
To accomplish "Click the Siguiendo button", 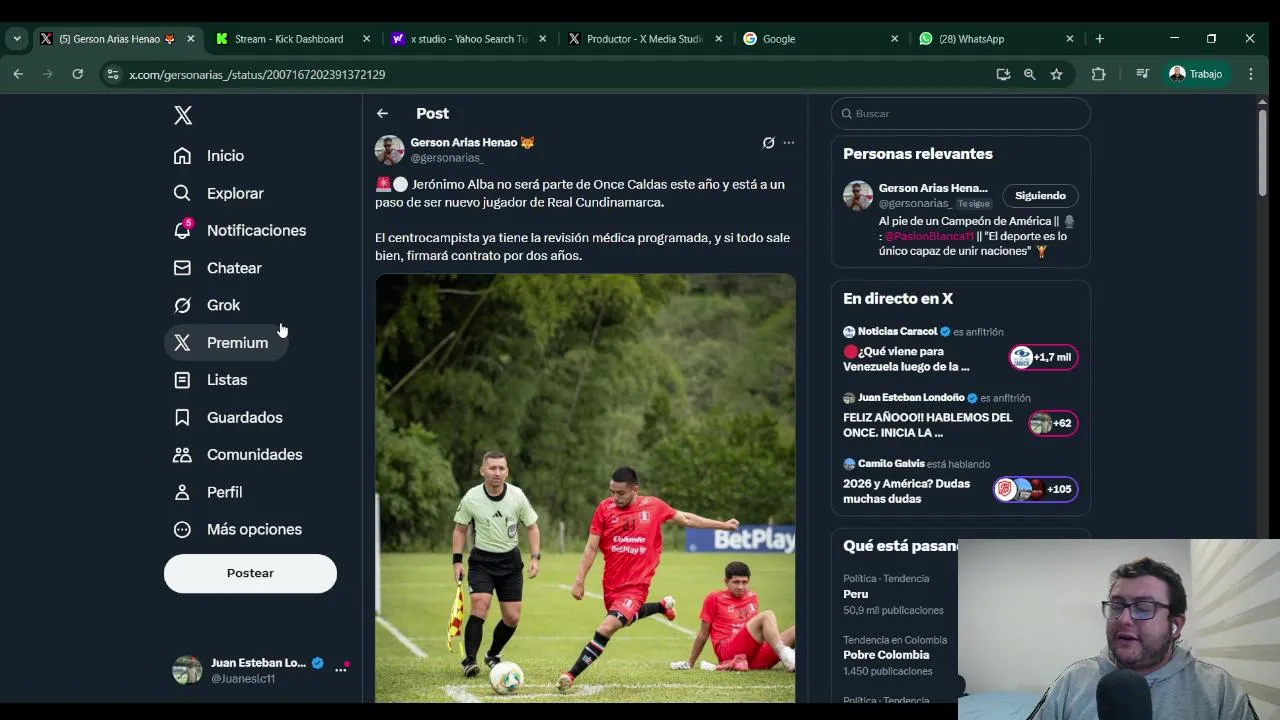I will point(1040,196).
